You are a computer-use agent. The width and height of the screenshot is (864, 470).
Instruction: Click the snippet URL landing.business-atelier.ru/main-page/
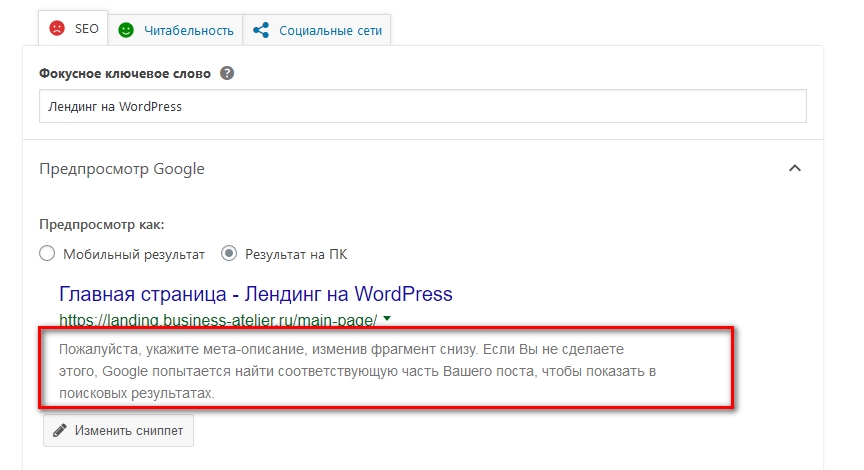click(x=218, y=320)
